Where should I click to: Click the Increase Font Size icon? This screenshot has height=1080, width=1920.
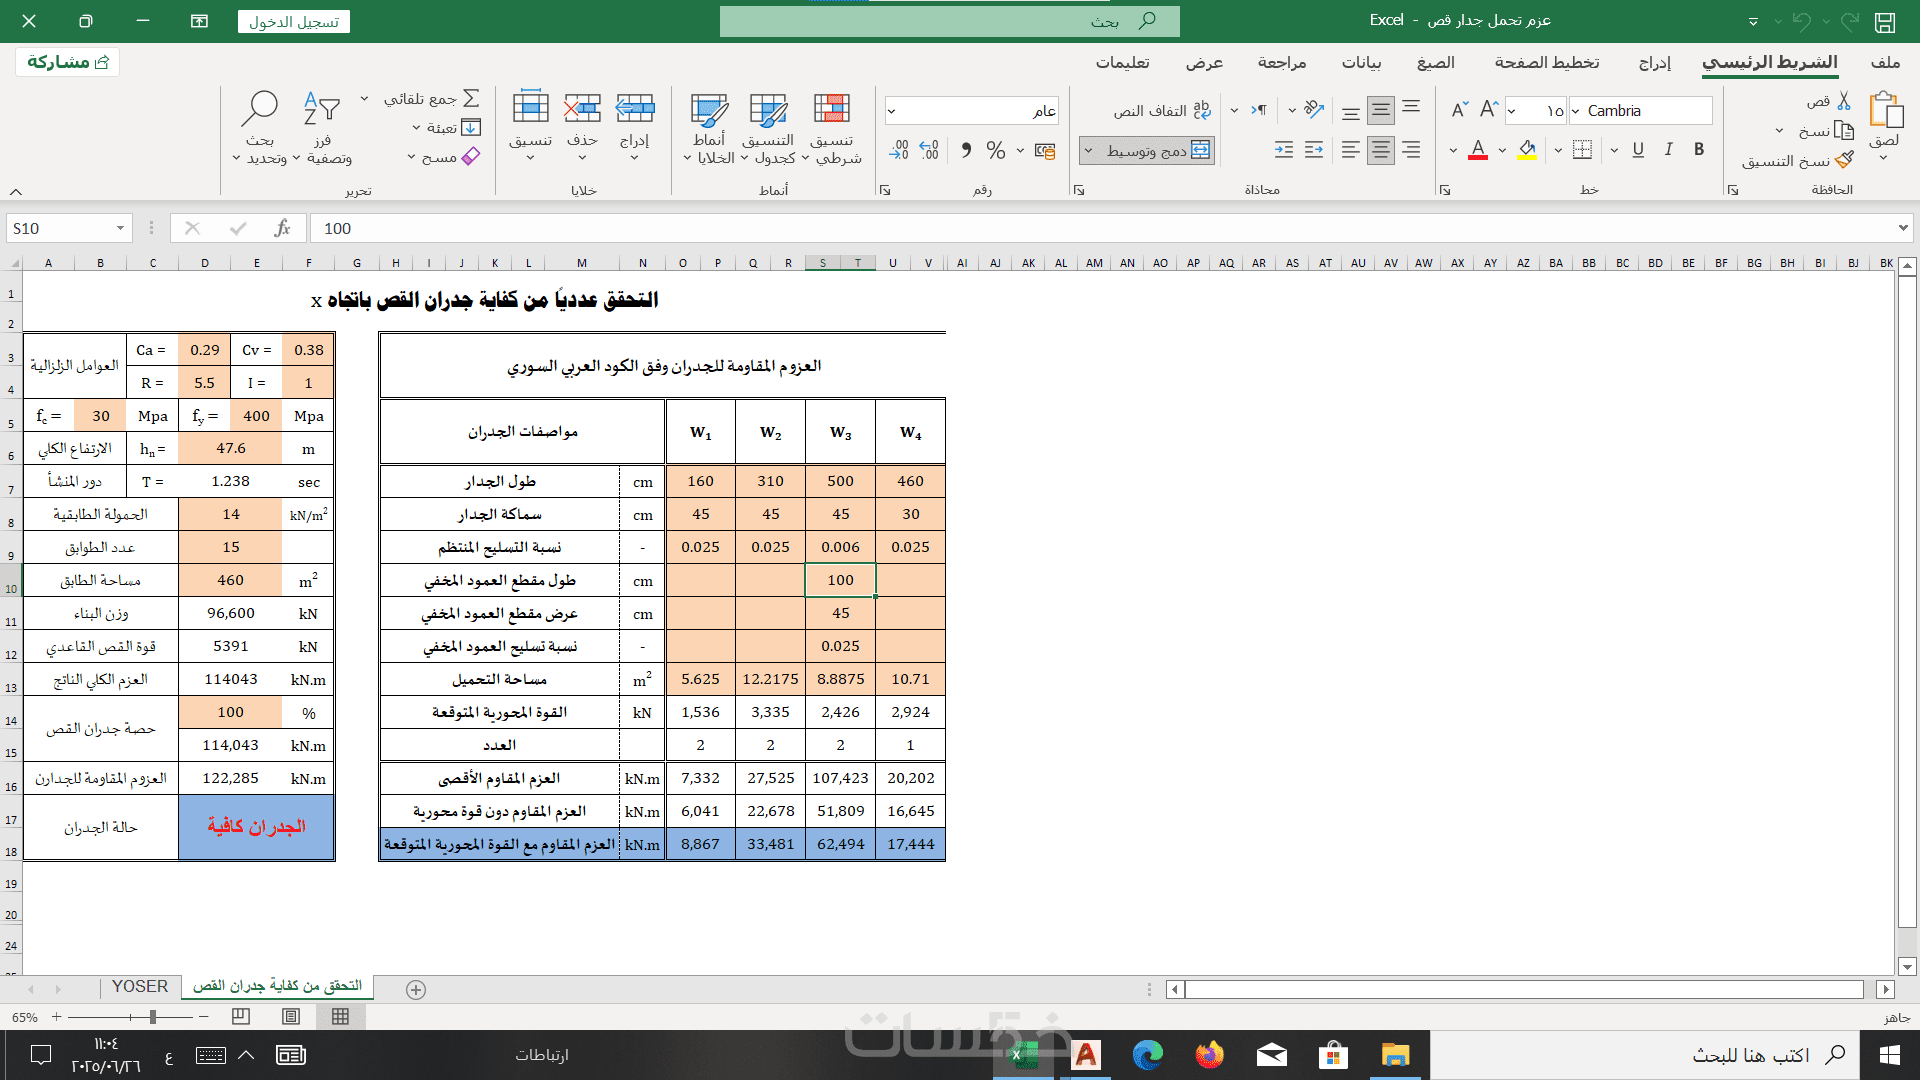pos(1489,110)
